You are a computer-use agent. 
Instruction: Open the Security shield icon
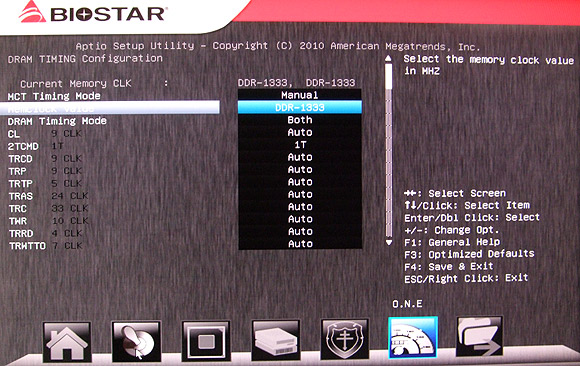[345, 340]
